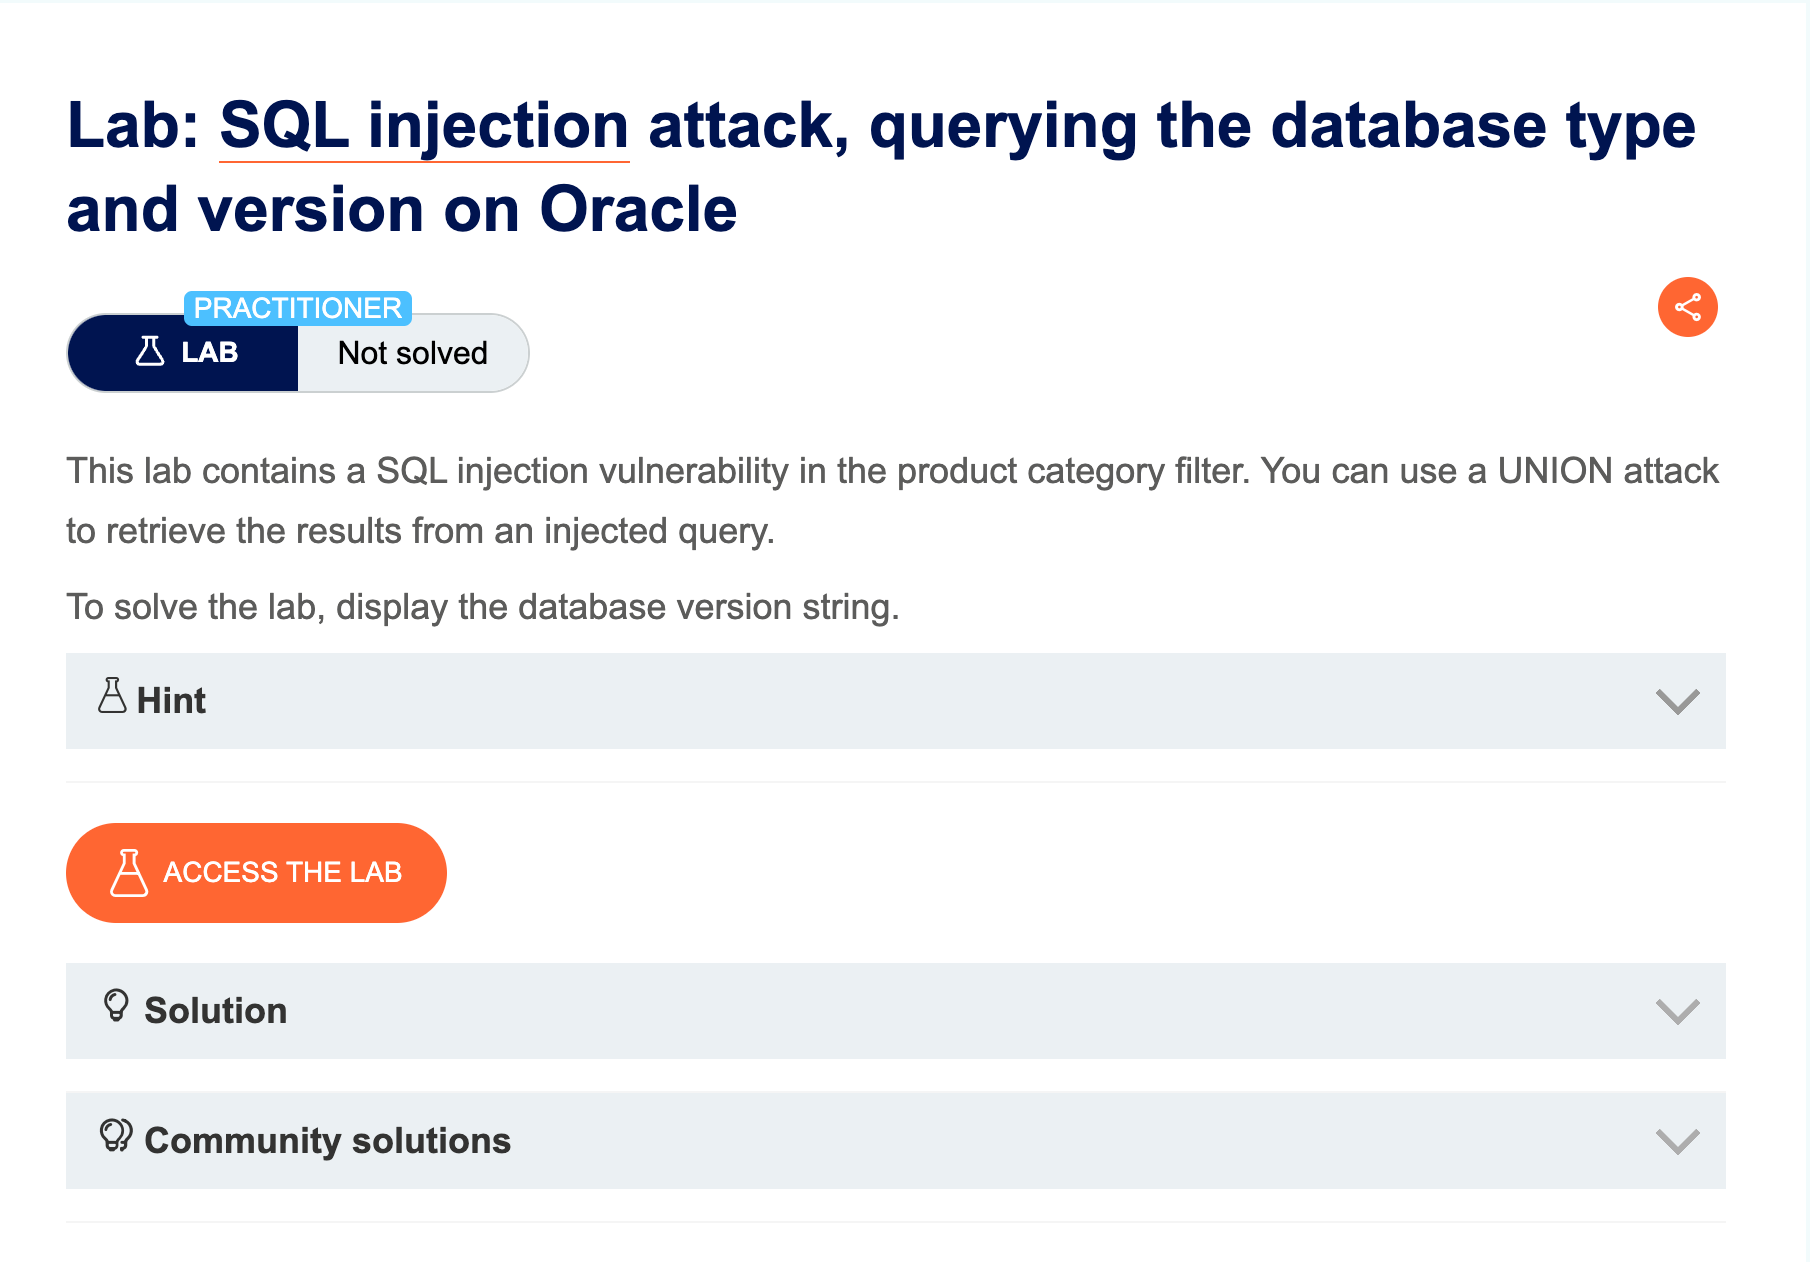This screenshot has height=1262, width=1810.
Task: Click the flask icon in the Access button
Action: click(129, 873)
